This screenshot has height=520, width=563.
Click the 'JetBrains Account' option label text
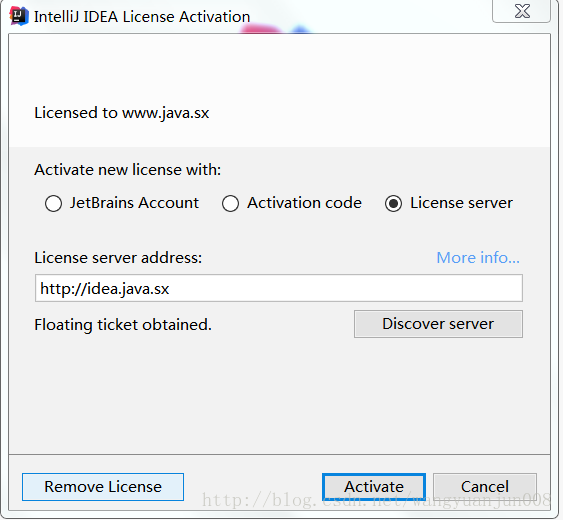click(134, 203)
